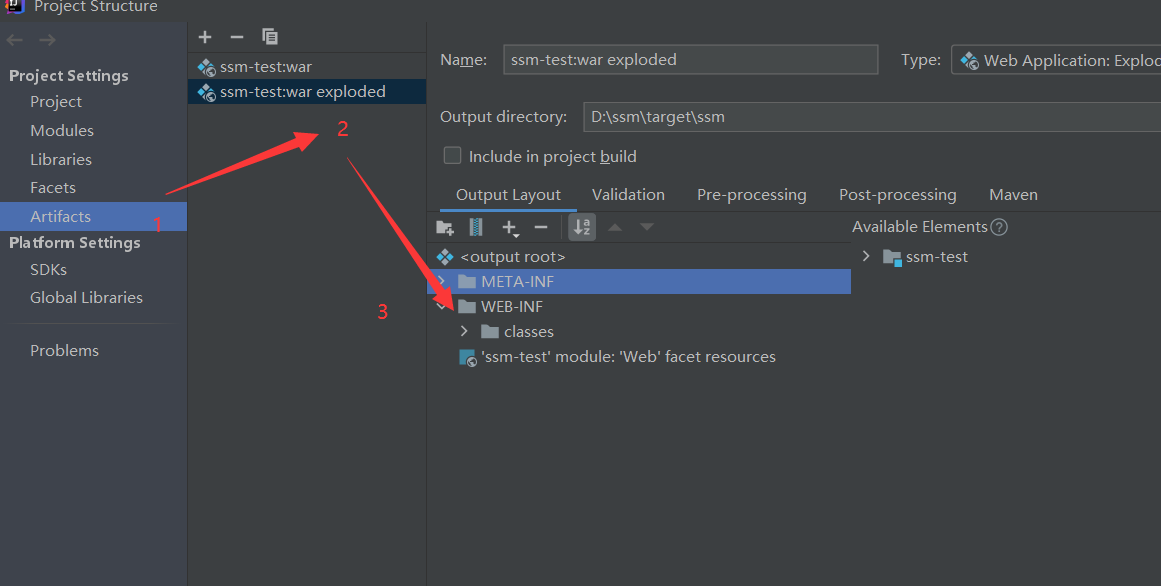
Task: Click the Available Elements help icon
Action: pyautogui.click(x=999, y=227)
